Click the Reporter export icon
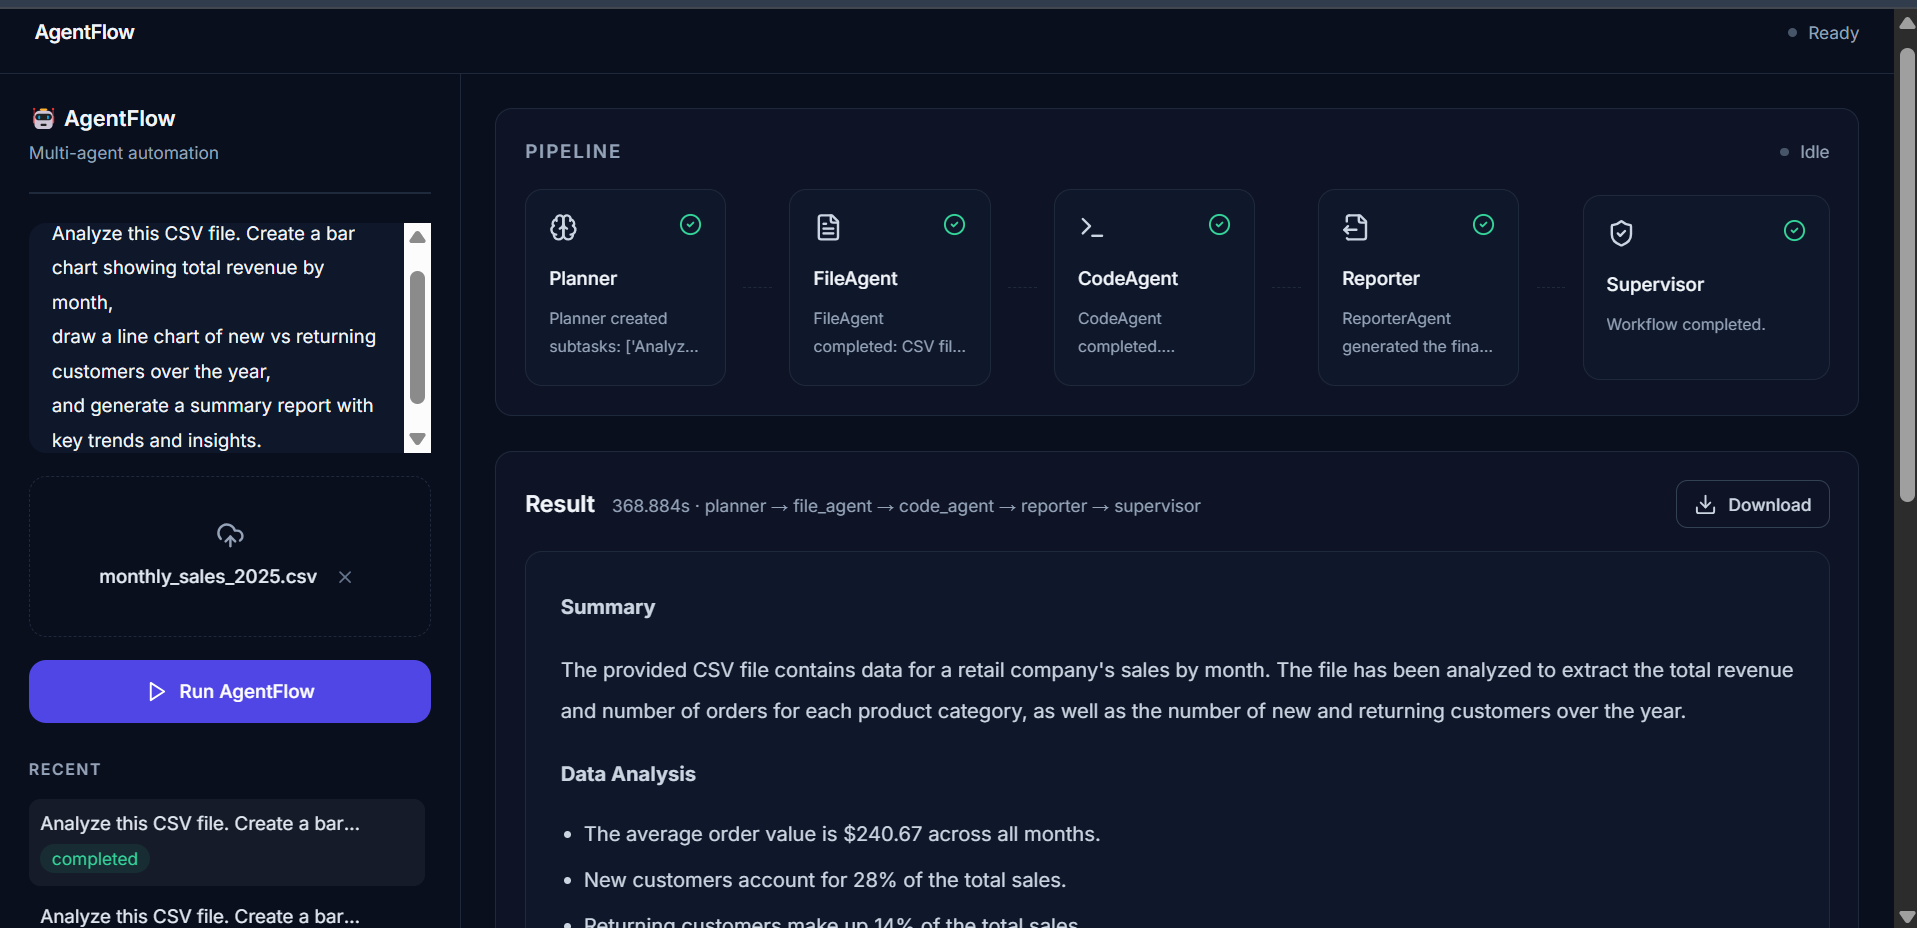Viewport: 1917px width, 928px height. pyautogui.click(x=1355, y=227)
